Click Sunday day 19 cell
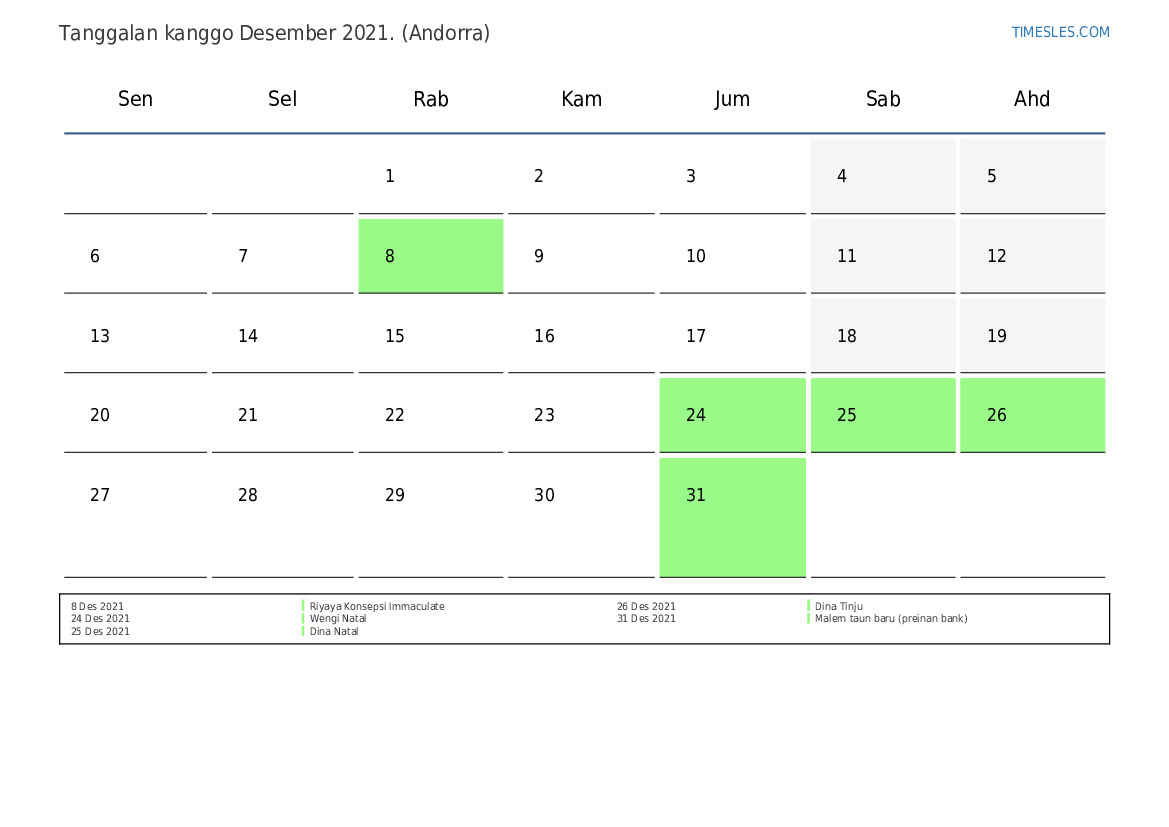This screenshot has height=827, width=1169. tap(1033, 336)
